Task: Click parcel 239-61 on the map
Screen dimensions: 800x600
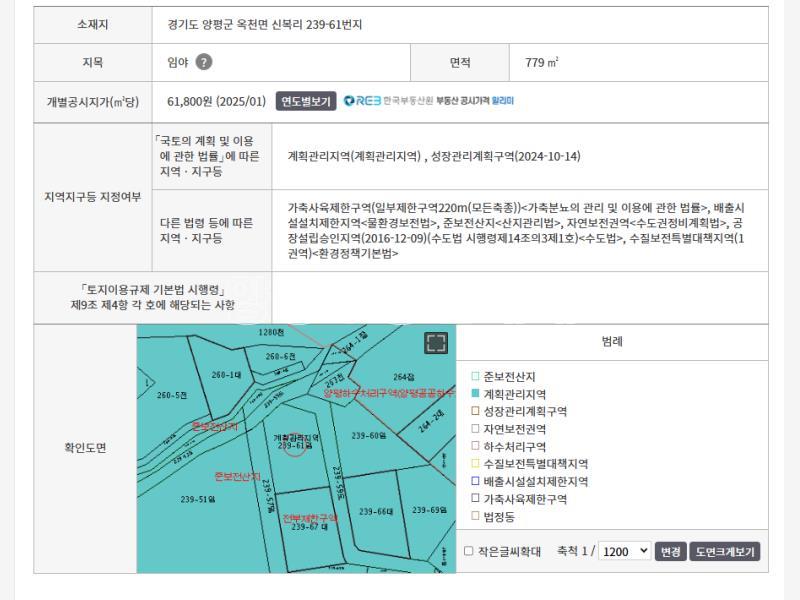Action: pyautogui.click(x=295, y=446)
